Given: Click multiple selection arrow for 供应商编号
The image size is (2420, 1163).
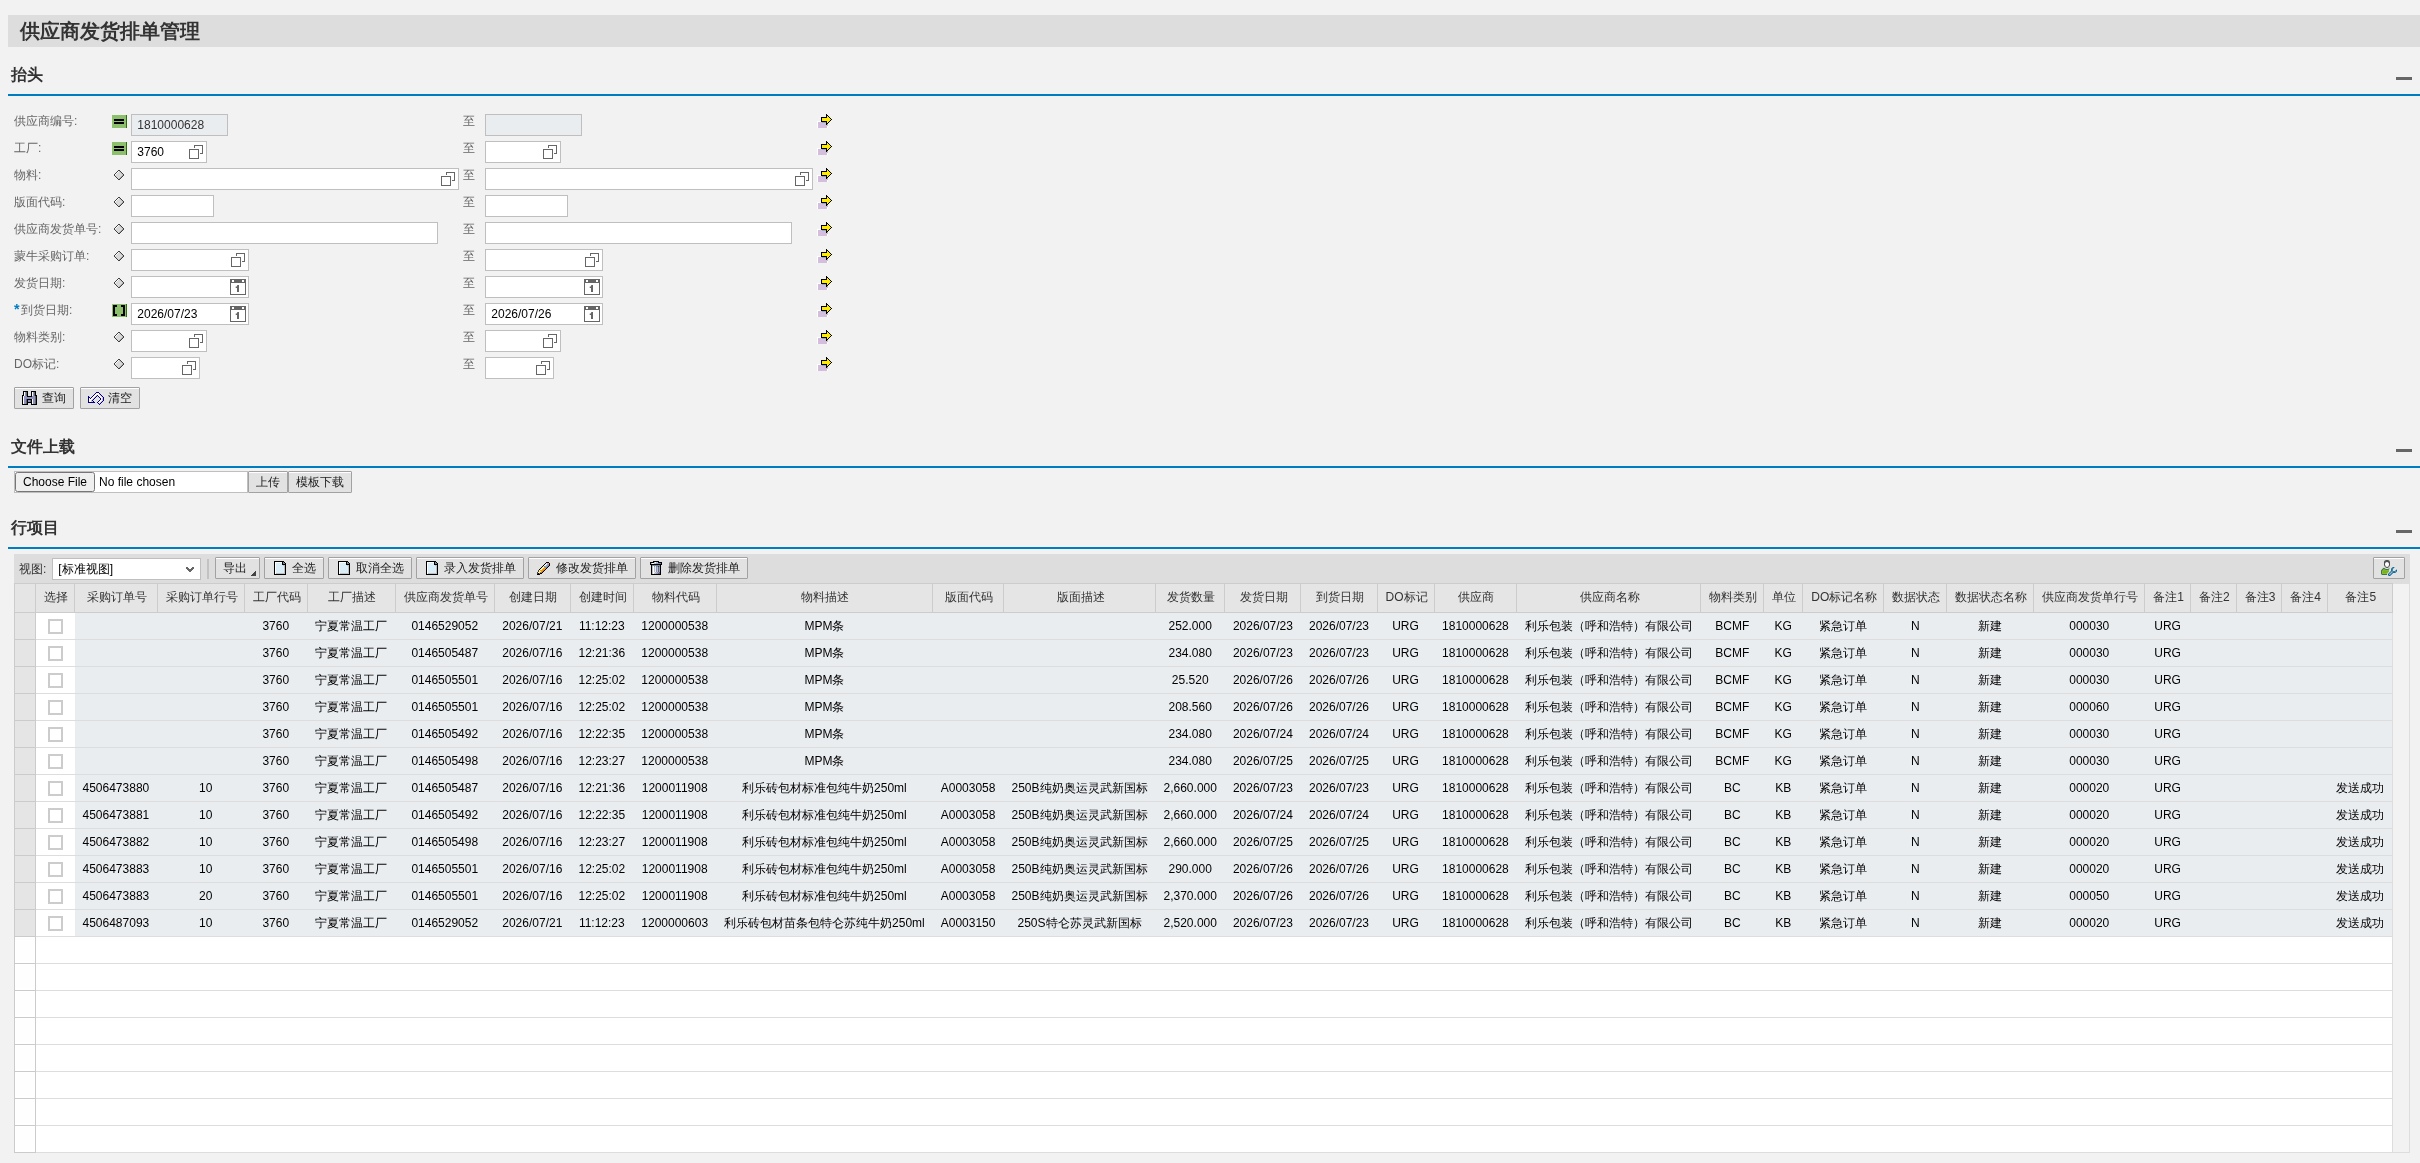Looking at the screenshot, I should click(825, 121).
